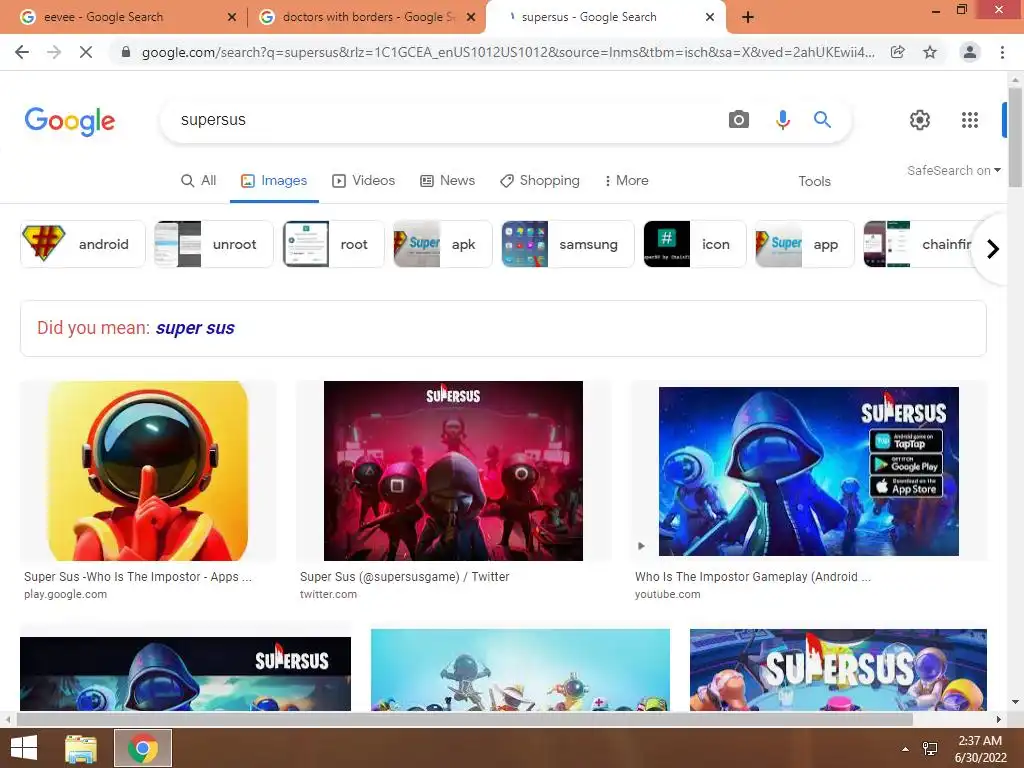Click the horizontal page scrollbar
1024x768 pixels.
pyautogui.click(x=464, y=719)
